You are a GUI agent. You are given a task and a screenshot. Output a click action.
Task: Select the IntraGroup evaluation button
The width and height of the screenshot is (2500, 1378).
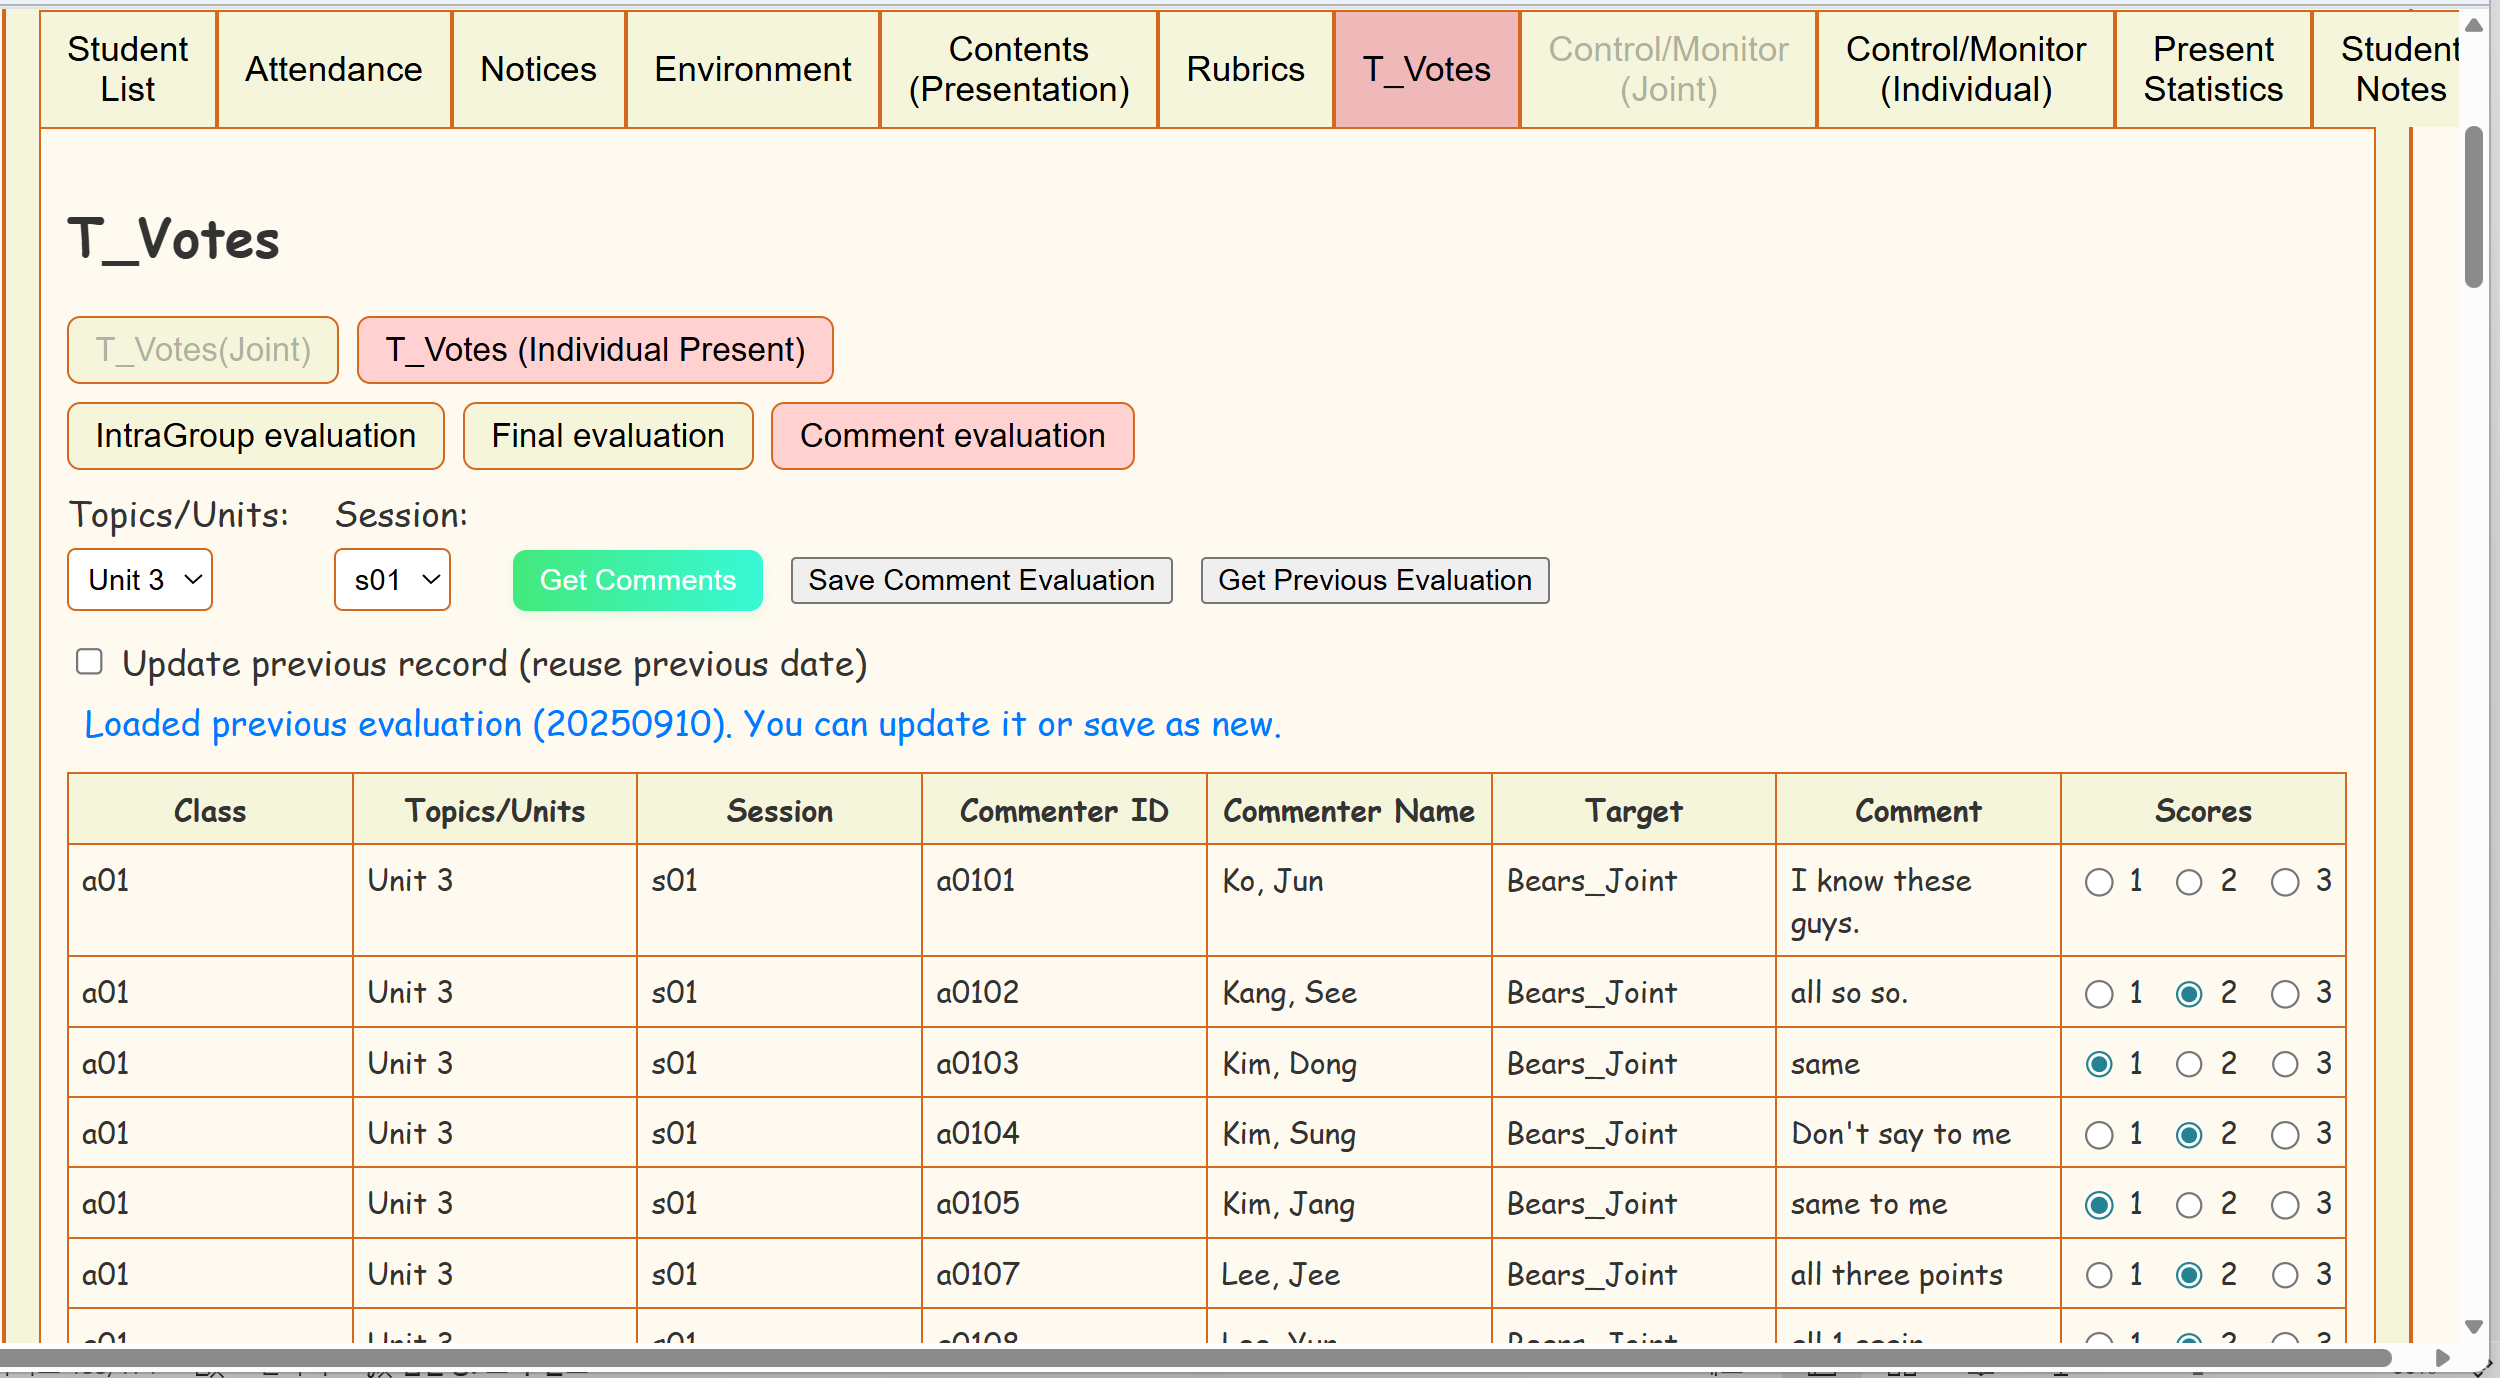pos(255,436)
